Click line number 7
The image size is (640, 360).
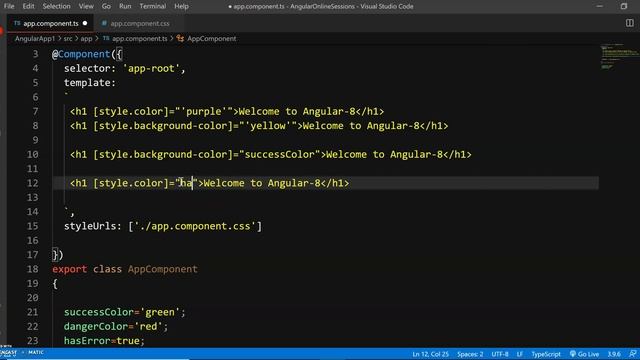coord(36,111)
